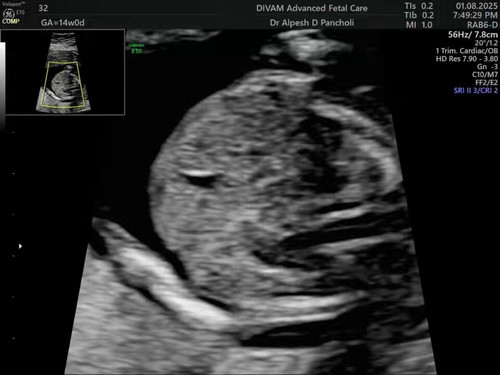Click the date 01.08.2025
This screenshot has width=500, height=375.
(x=477, y=6)
